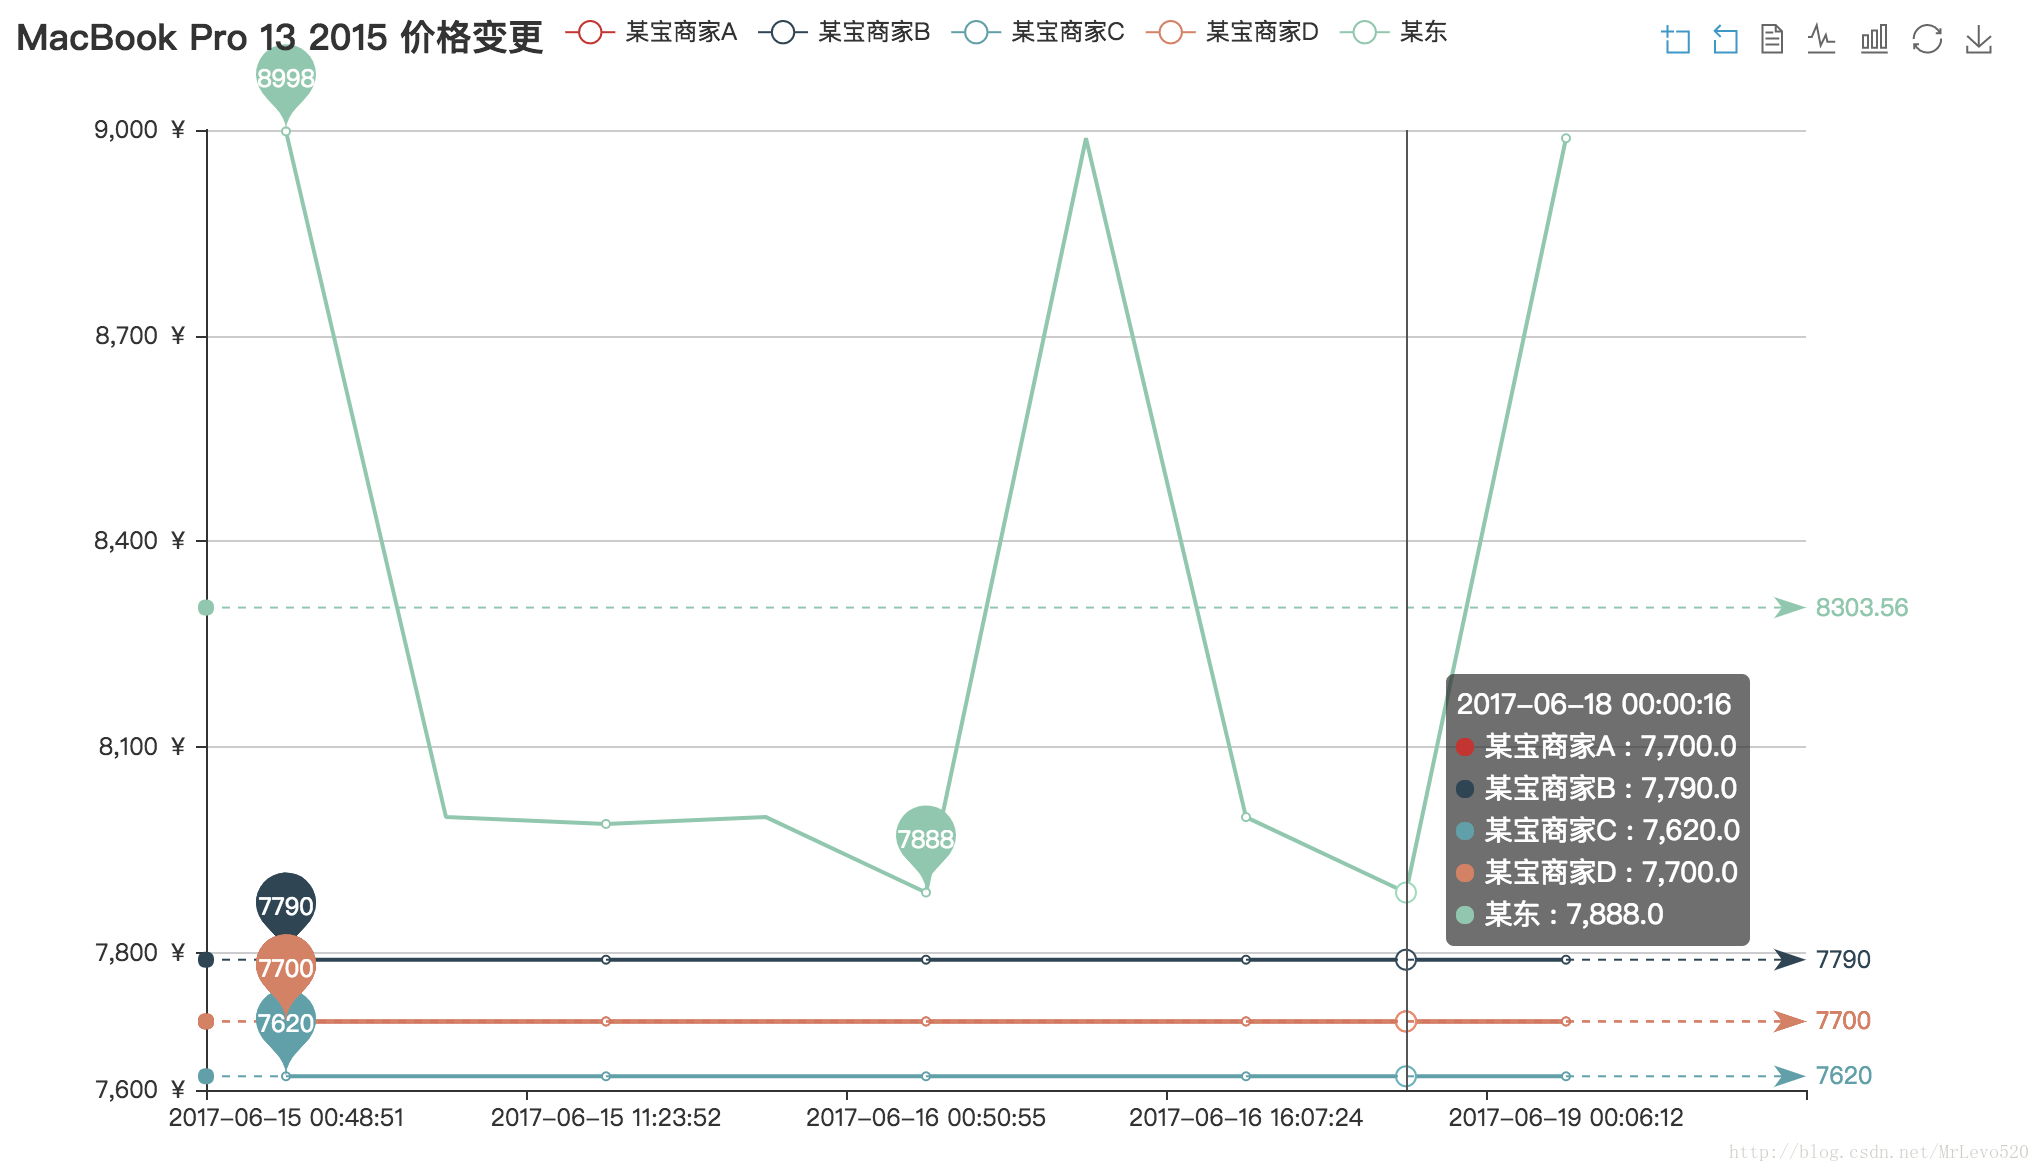This screenshot has width=2040, height=1172.
Task: Switch chart to bar type icon
Action: pyautogui.click(x=1874, y=40)
